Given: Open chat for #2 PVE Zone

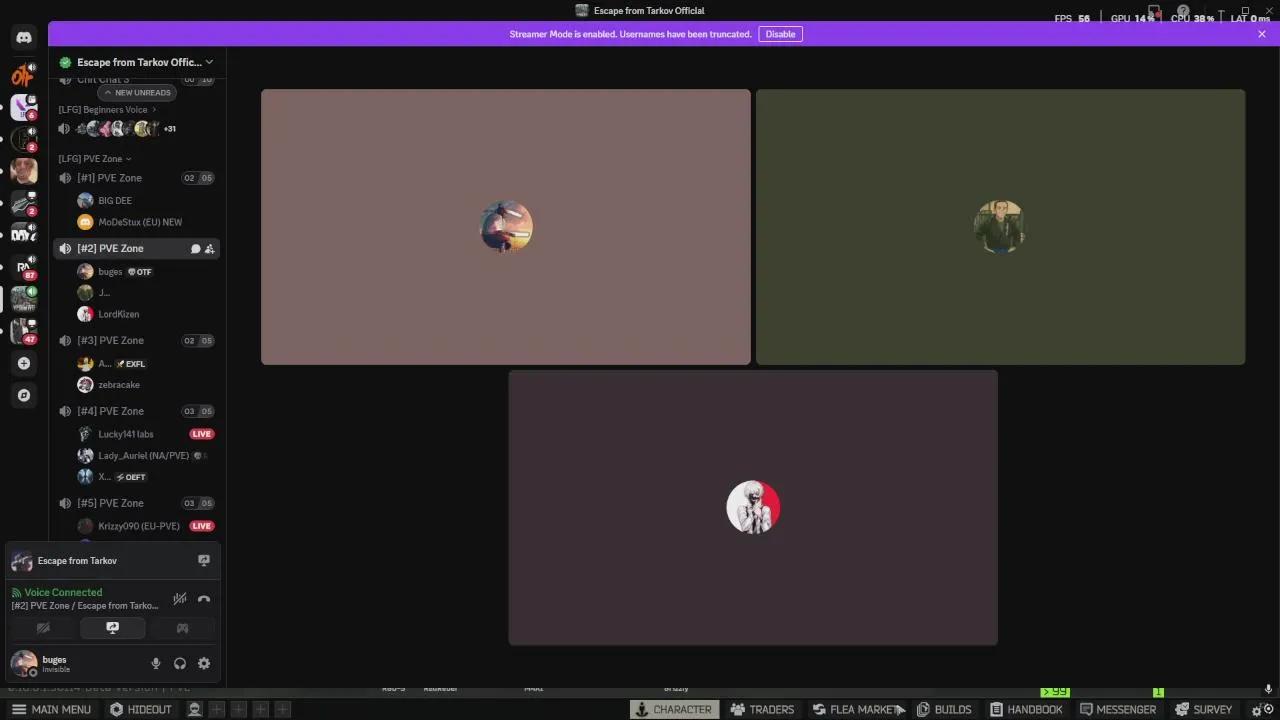Looking at the screenshot, I should 196,249.
